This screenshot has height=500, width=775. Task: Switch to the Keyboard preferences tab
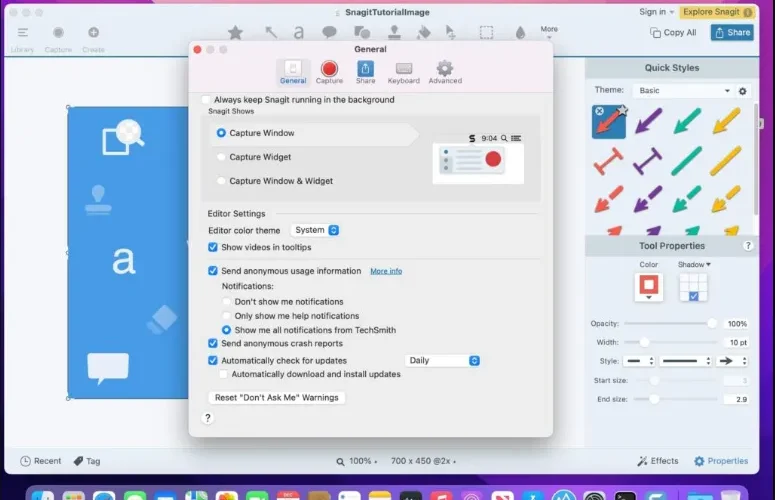pyautogui.click(x=404, y=72)
